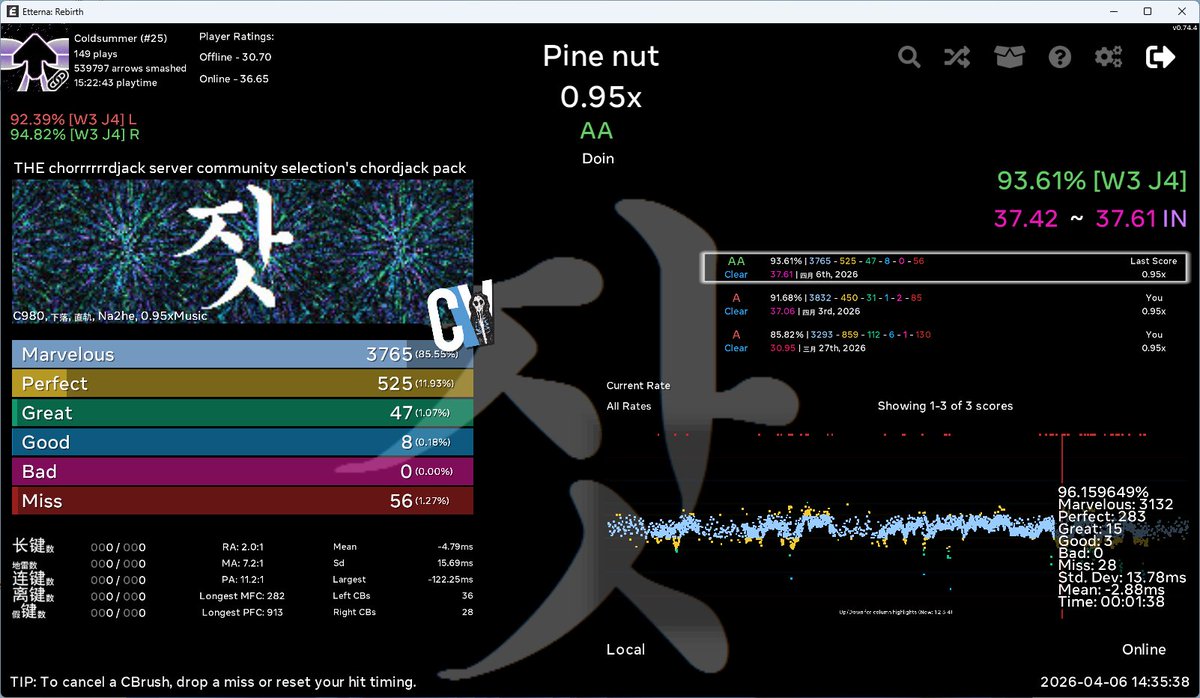Click the Sd 15.69ms statistic

tap(403, 563)
